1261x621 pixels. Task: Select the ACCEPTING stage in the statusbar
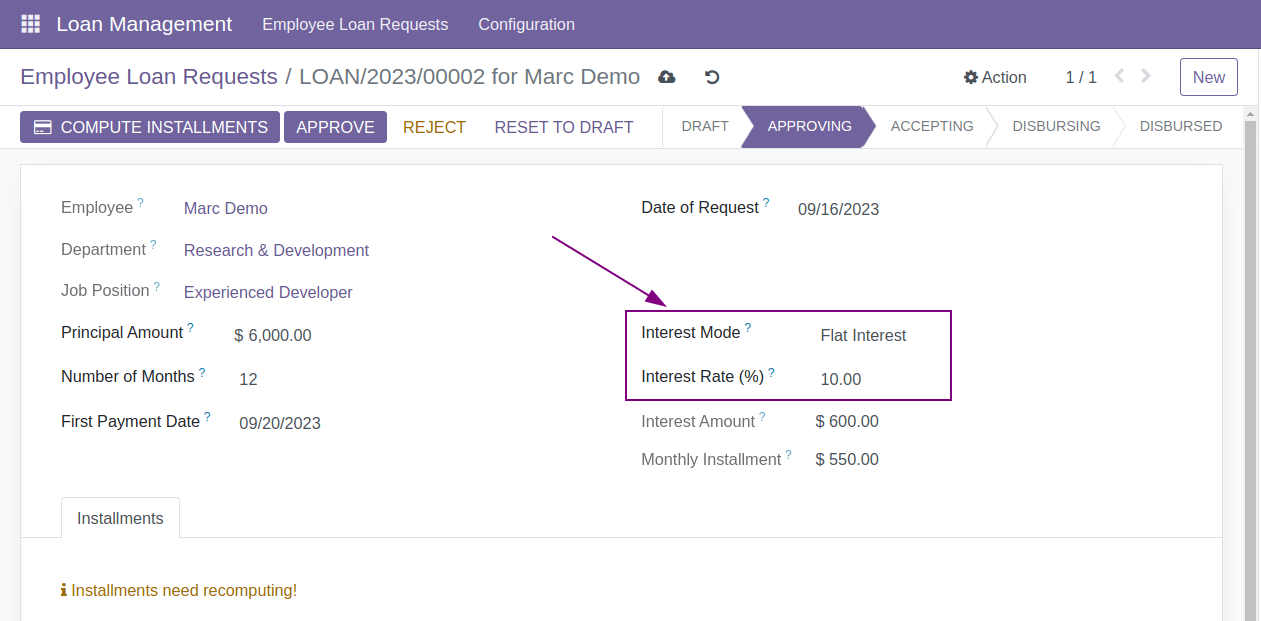(x=932, y=126)
